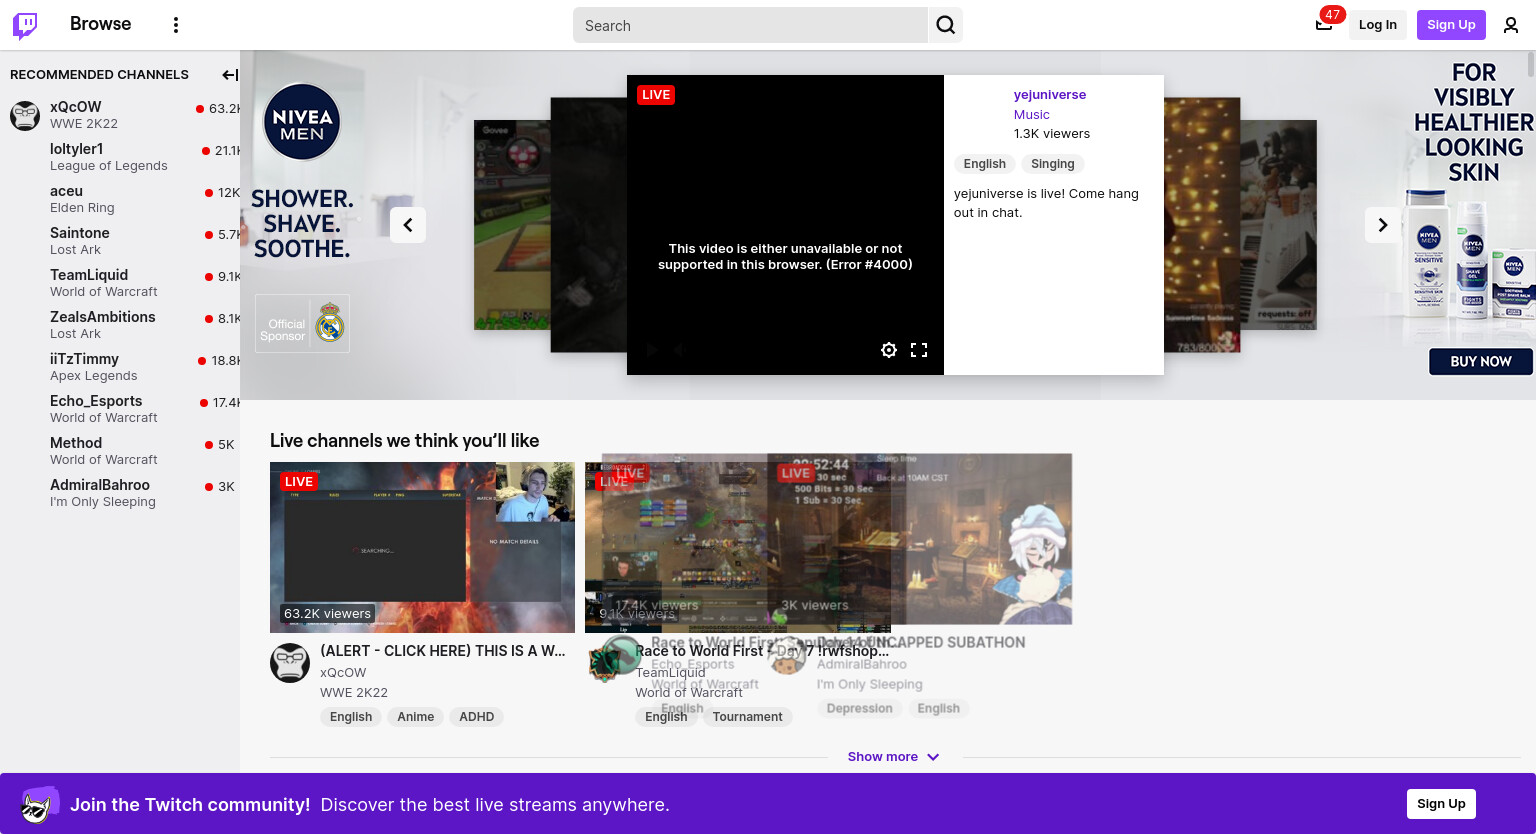Image resolution: width=1536 pixels, height=834 pixels.
Task: Click Sign Up in purple banner
Action: point(1441,804)
